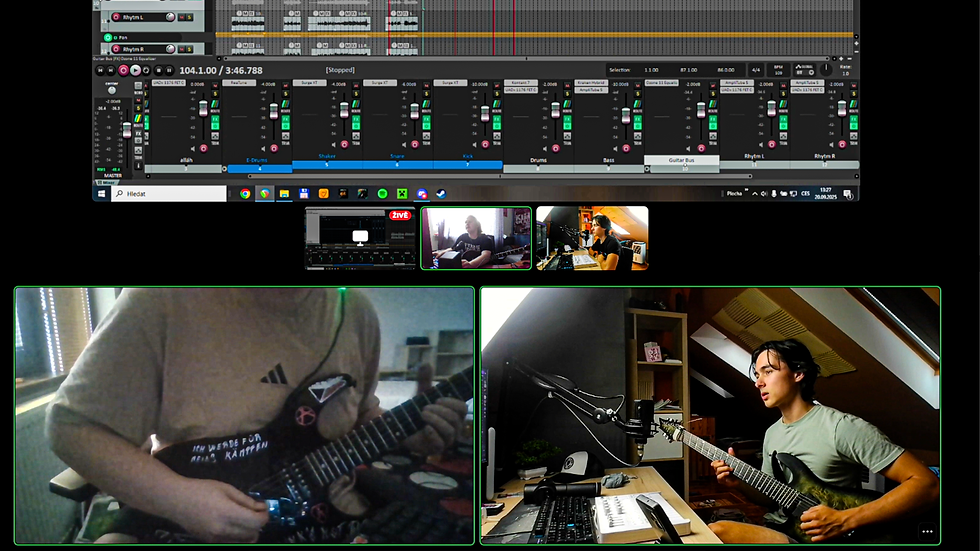Expand the Plocha toolbar chevron in the taskbar
The image size is (980, 551).
746,191
